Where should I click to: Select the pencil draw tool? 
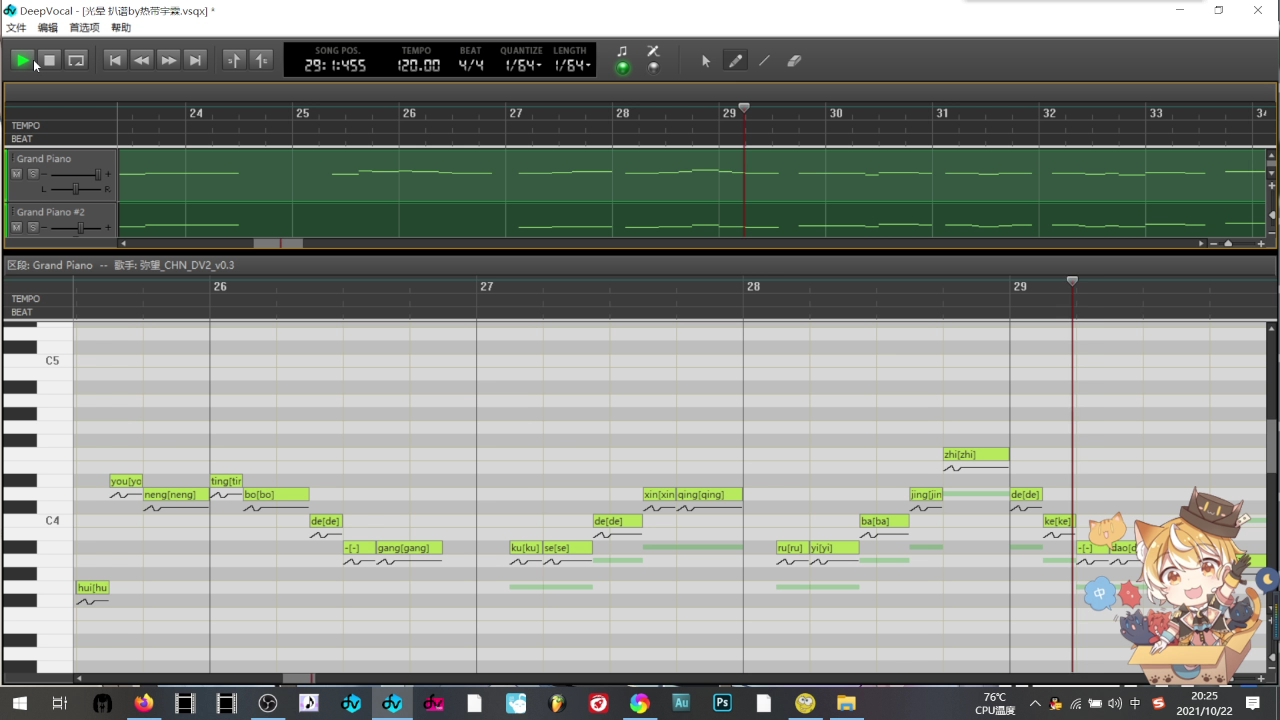(x=735, y=61)
